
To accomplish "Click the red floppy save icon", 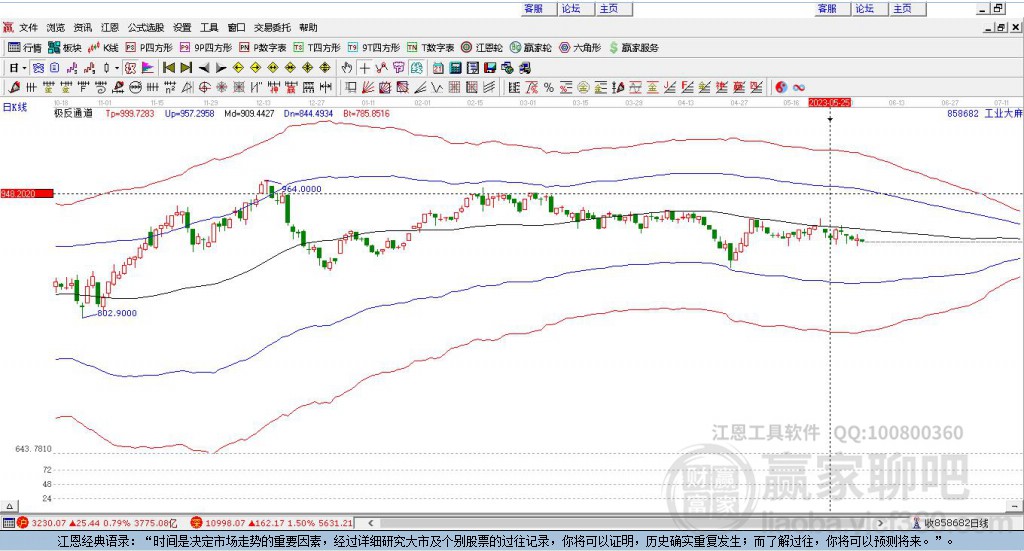I will (x=490, y=68).
